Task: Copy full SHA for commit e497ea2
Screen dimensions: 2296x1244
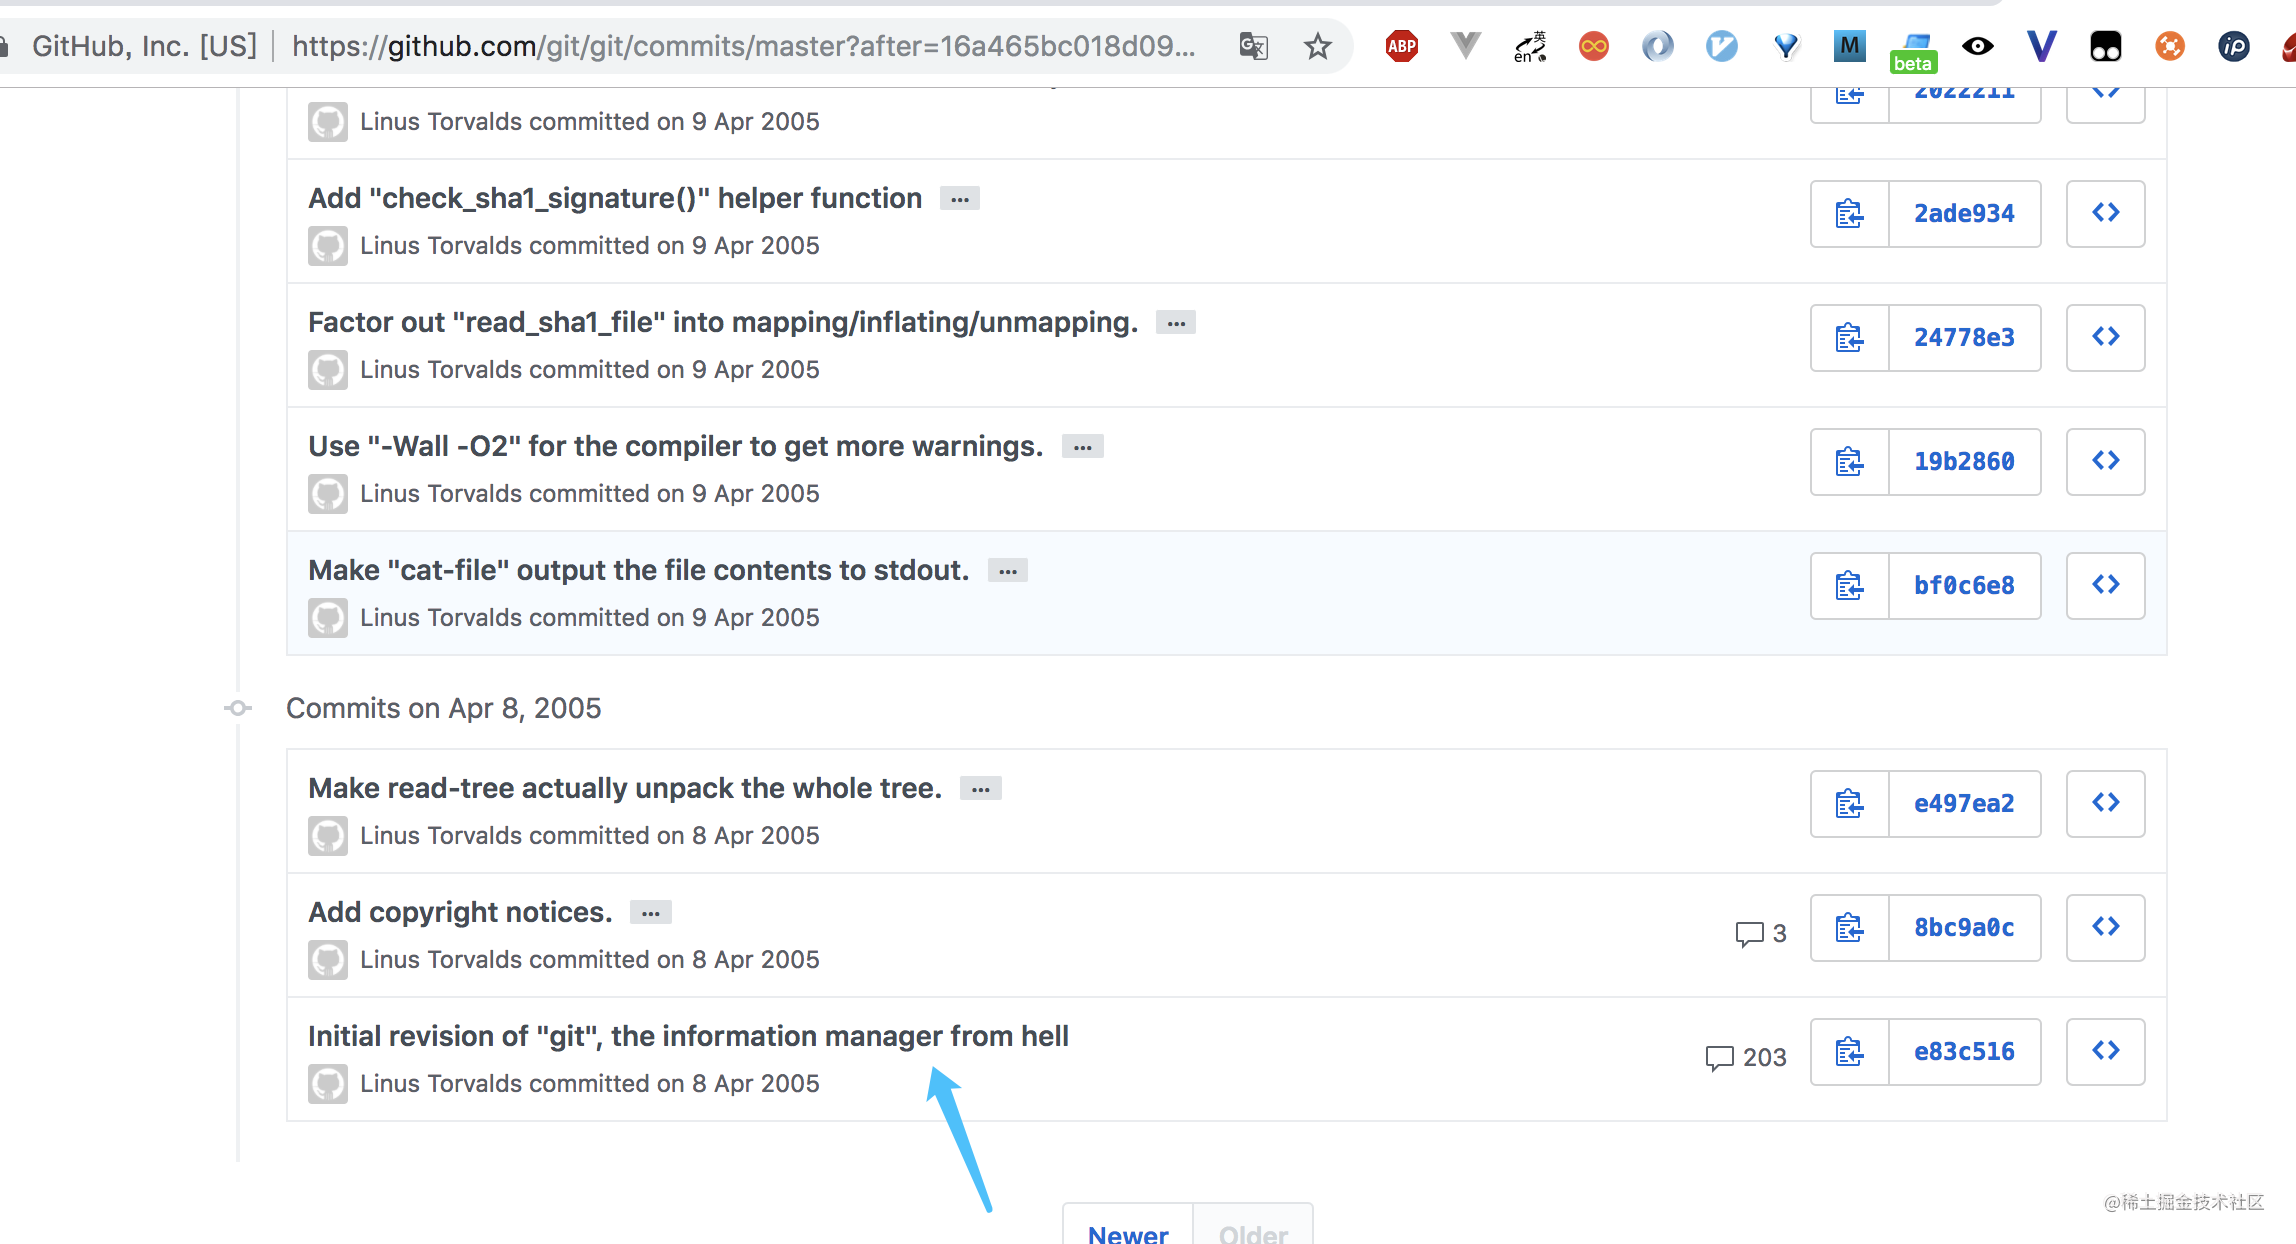Action: [1849, 804]
